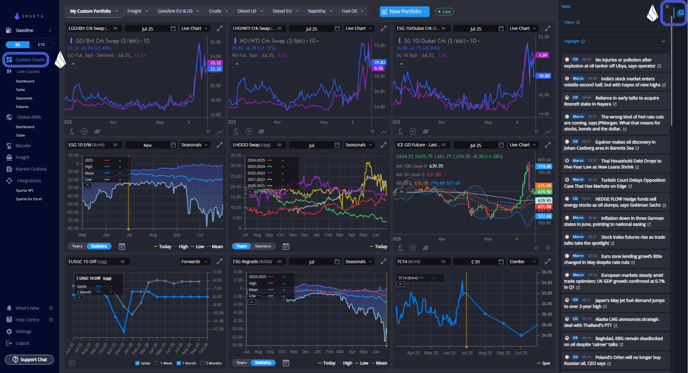The height and width of the screenshot is (373, 688).
Task: Open calendar icon in GO/Brt Crk Swap header
Action: (x=173, y=29)
